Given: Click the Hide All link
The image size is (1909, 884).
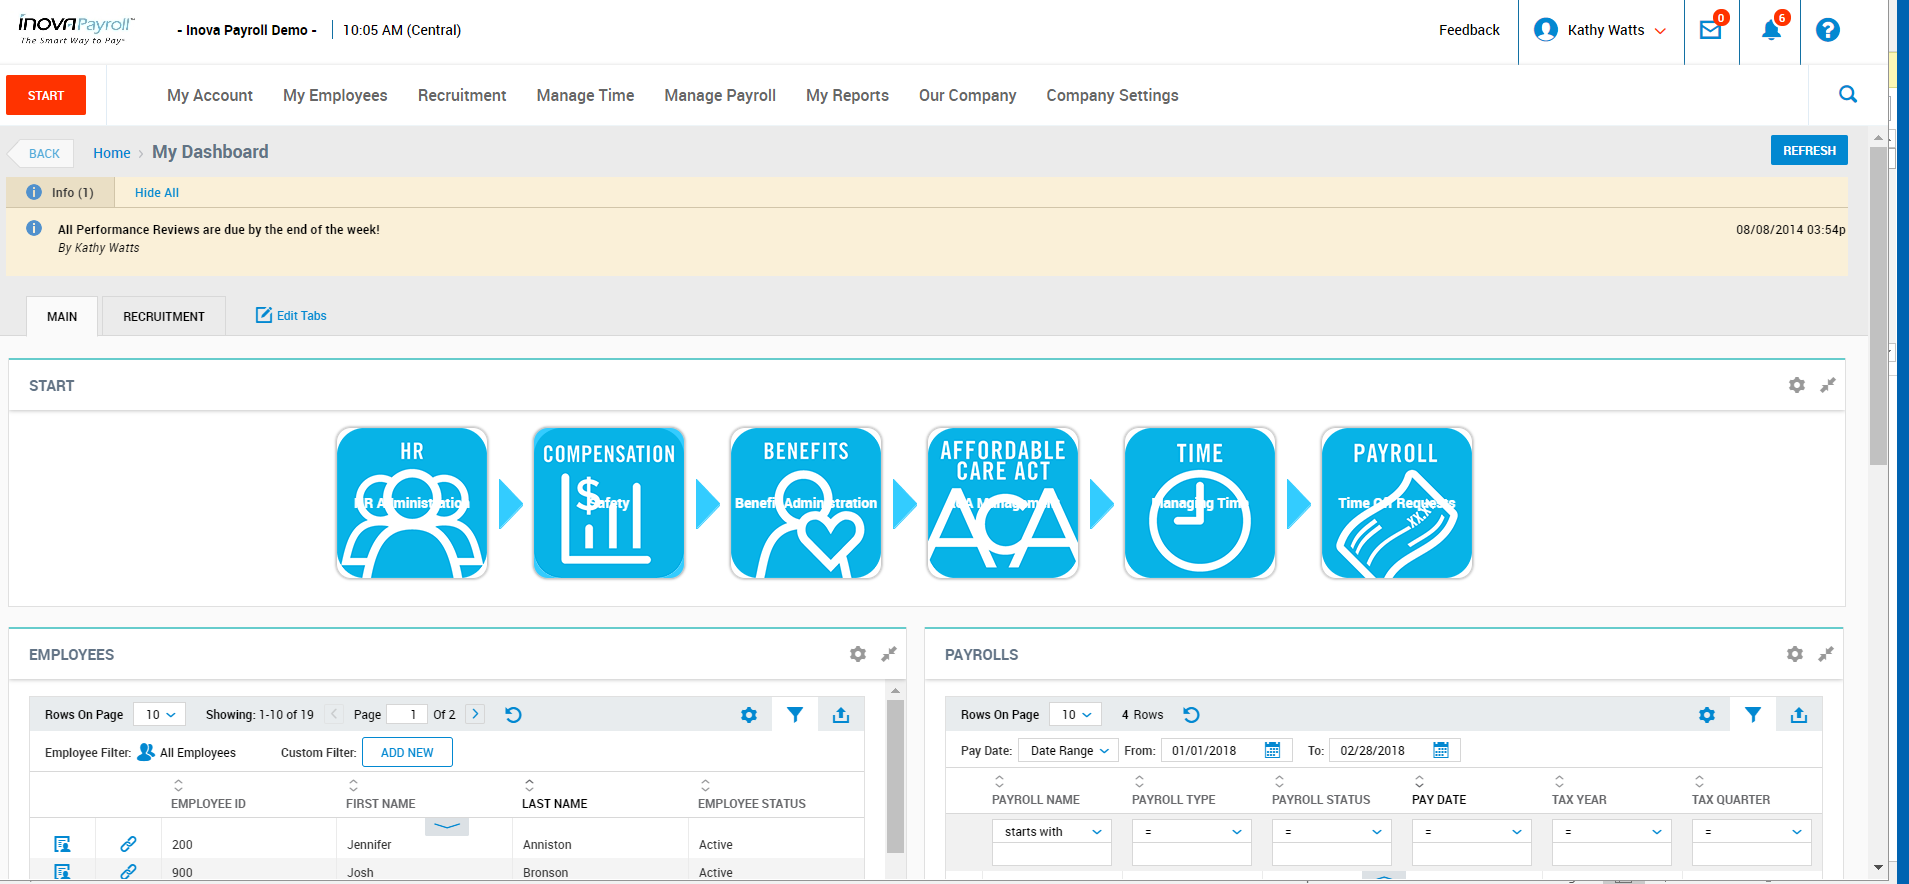Looking at the screenshot, I should point(157,193).
